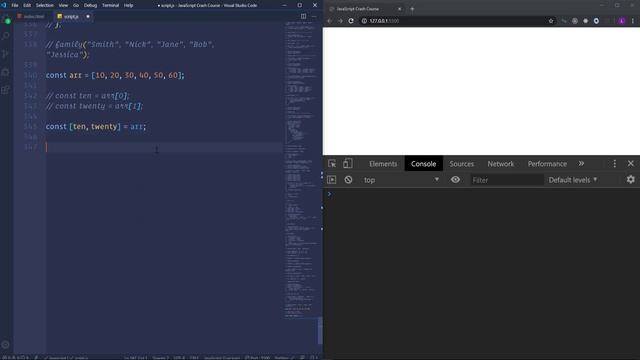Viewport: 640px width, 360px height.
Task: Open the Edit menu in VS Code
Action: 27,5
